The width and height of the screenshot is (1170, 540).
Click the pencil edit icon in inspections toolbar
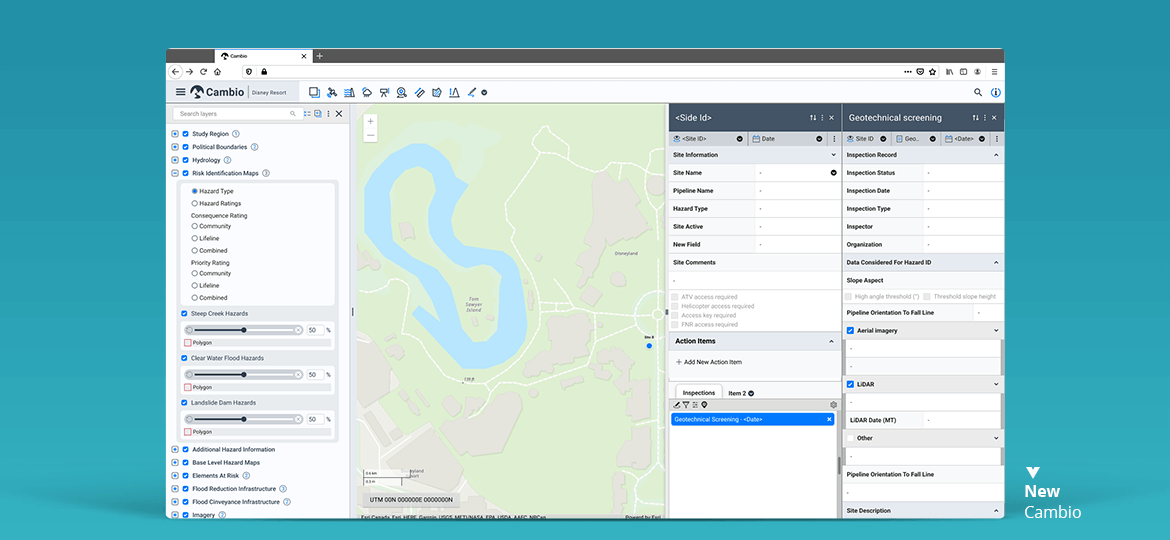pos(677,405)
